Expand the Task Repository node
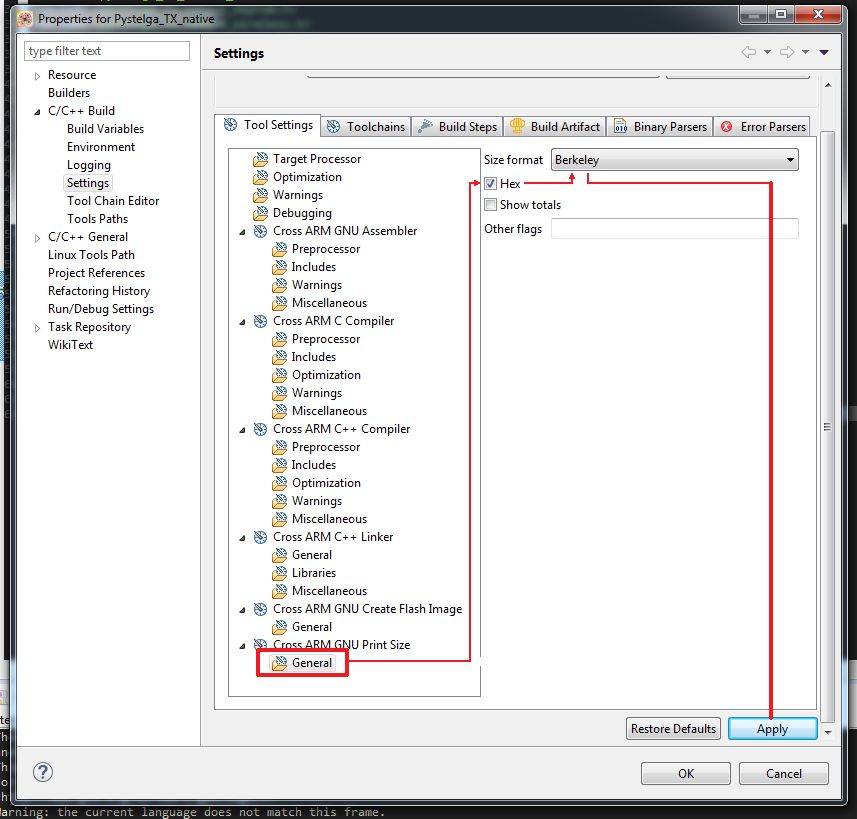The image size is (857, 819). (x=37, y=328)
